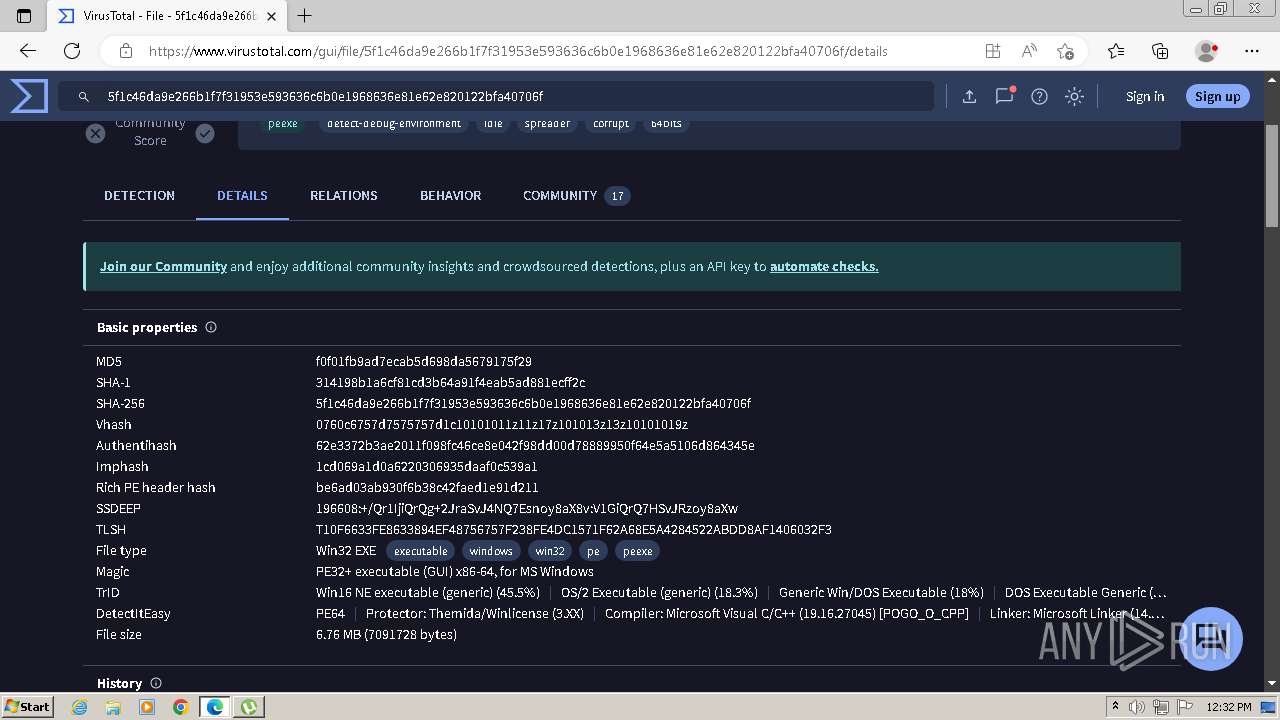
Task: Open the favorites list icon
Action: tap(1116, 51)
